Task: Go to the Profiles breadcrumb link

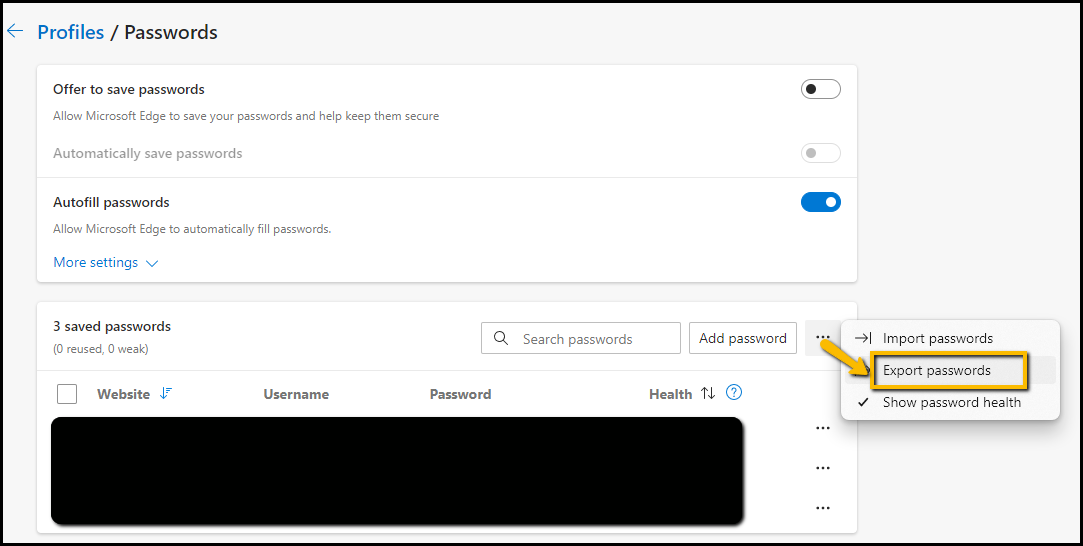Action: 70,32
